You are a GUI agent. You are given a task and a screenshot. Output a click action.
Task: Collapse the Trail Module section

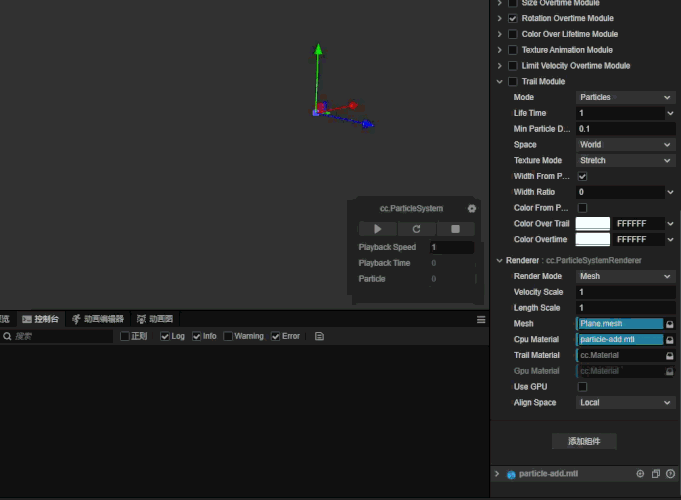[499, 82]
